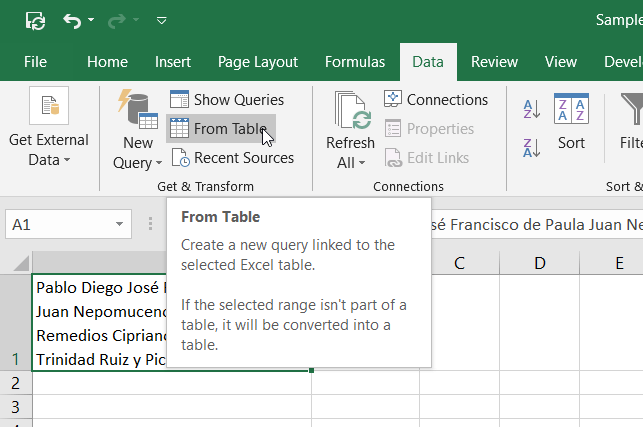The image size is (643, 427).
Task: Click cell A1 text 'Pablo Diego José'
Action: tap(97, 288)
